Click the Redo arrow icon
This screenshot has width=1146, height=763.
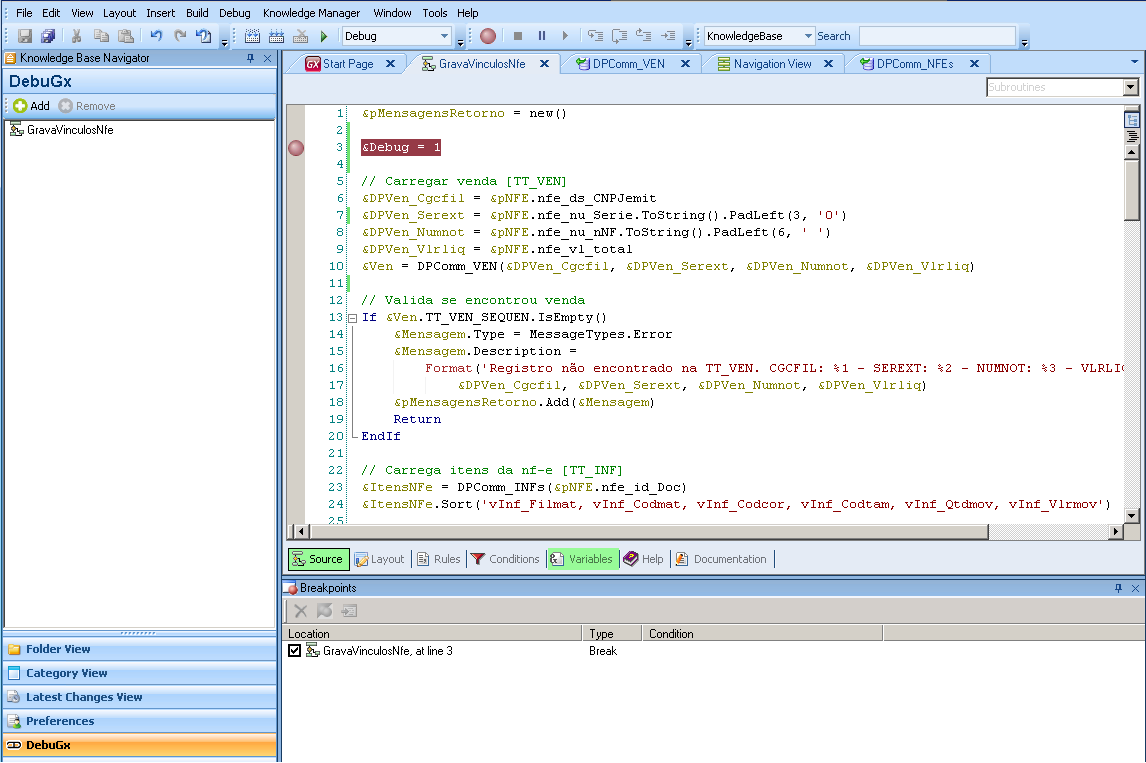click(x=180, y=36)
